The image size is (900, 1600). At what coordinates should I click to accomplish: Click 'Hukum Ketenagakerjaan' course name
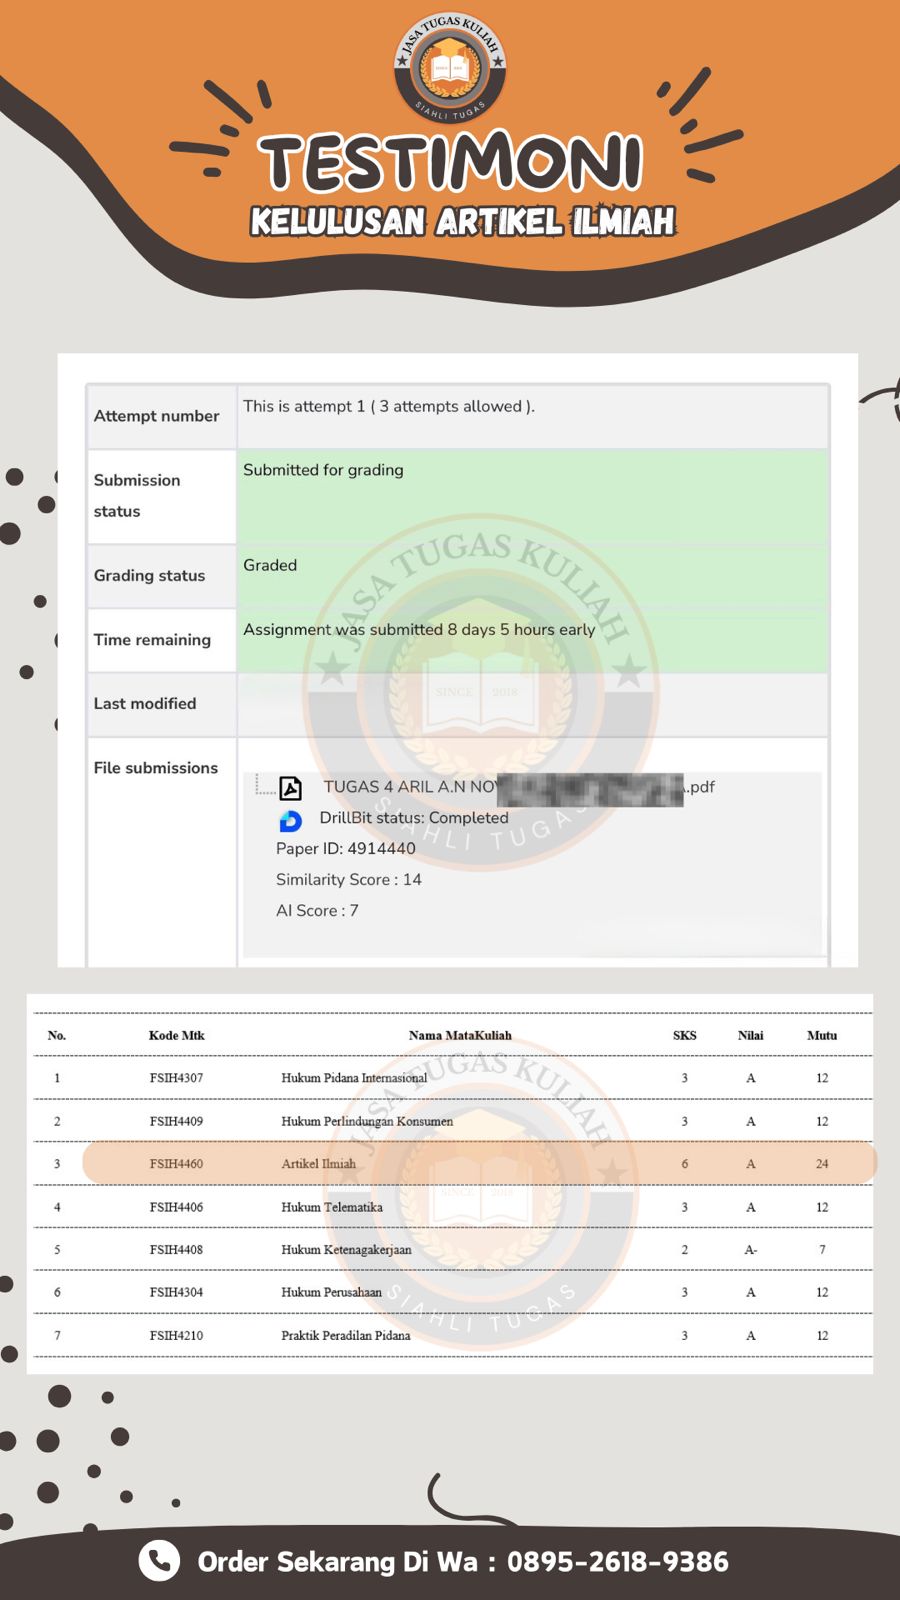[x=346, y=1250]
